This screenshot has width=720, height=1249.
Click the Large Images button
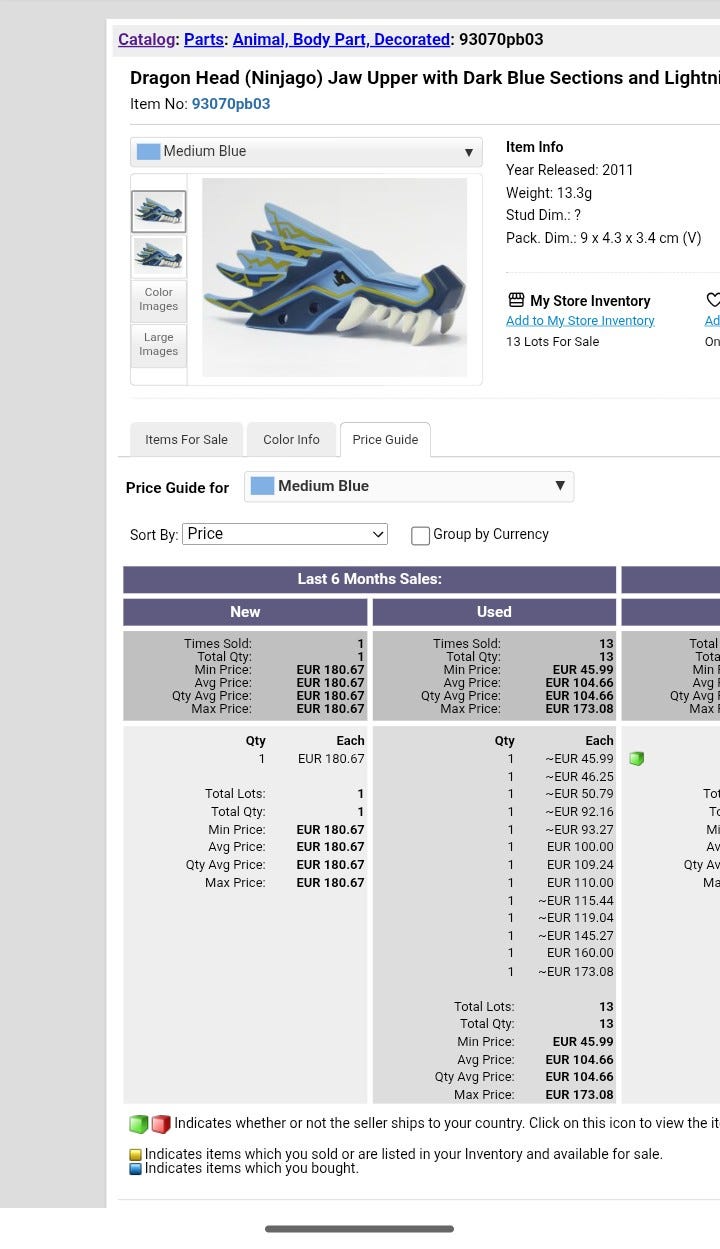pyautogui.click(x=159, y=345)
